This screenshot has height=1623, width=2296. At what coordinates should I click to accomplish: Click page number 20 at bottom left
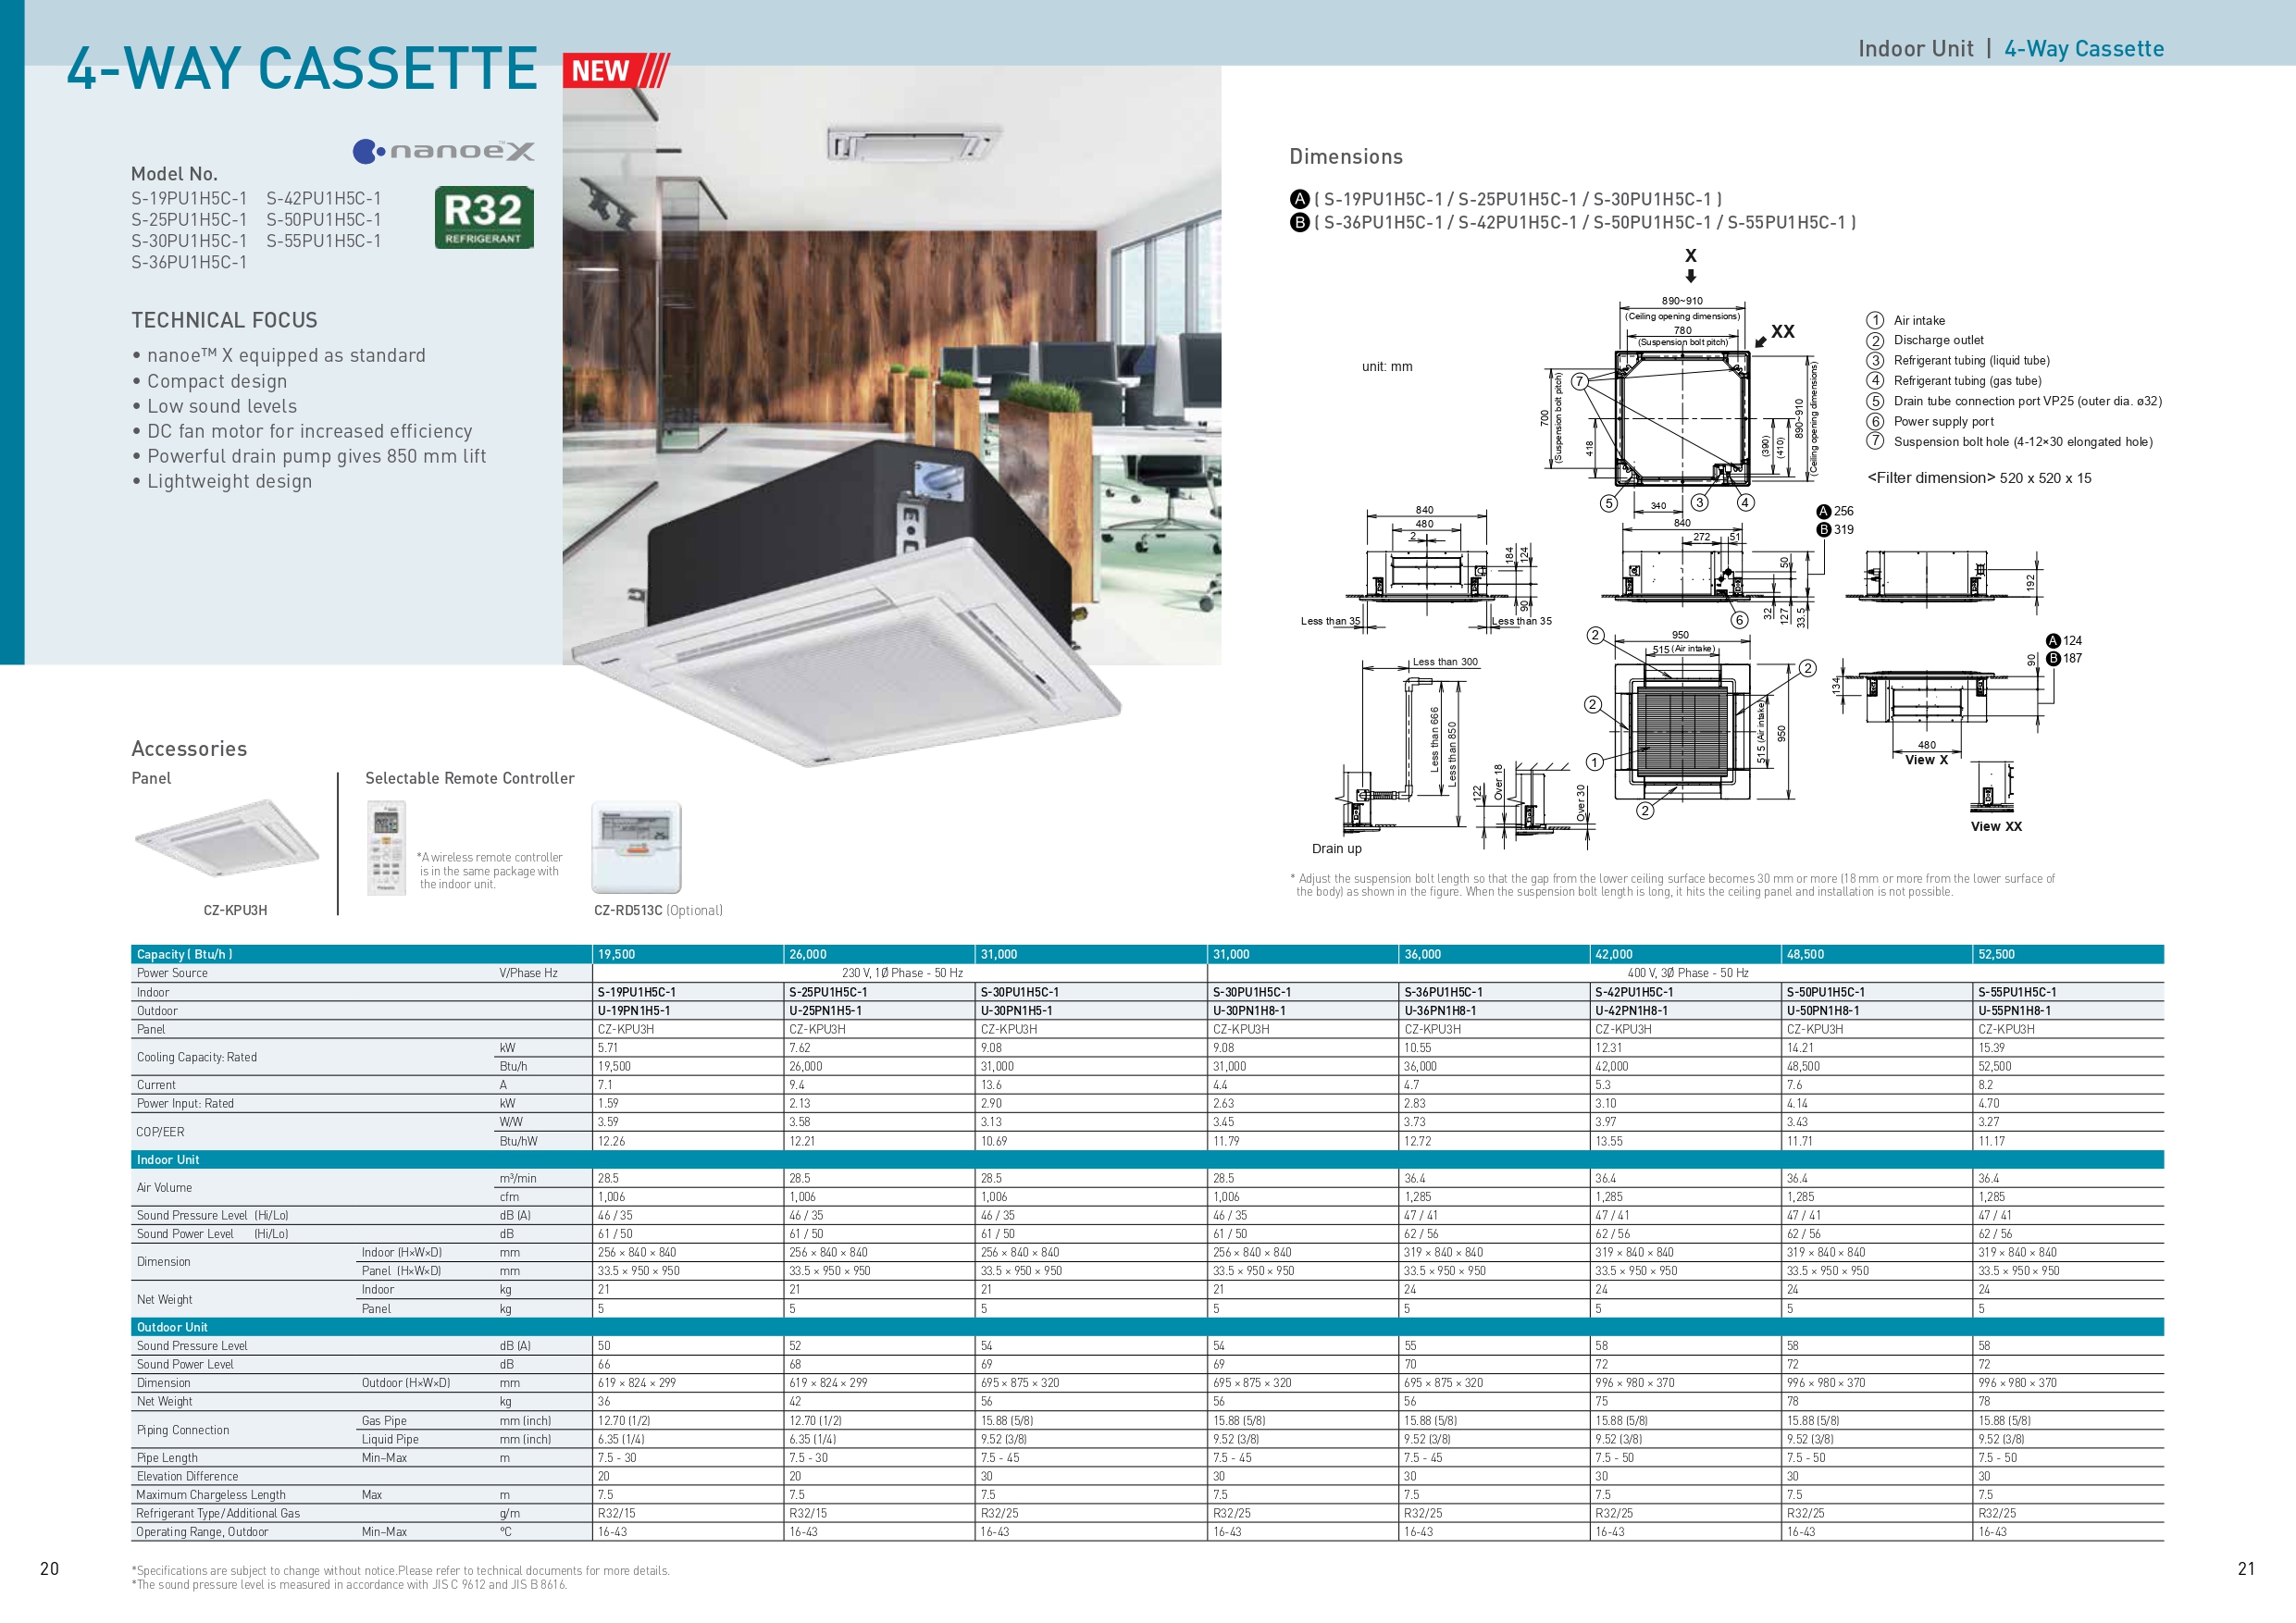pos(49,1569)
